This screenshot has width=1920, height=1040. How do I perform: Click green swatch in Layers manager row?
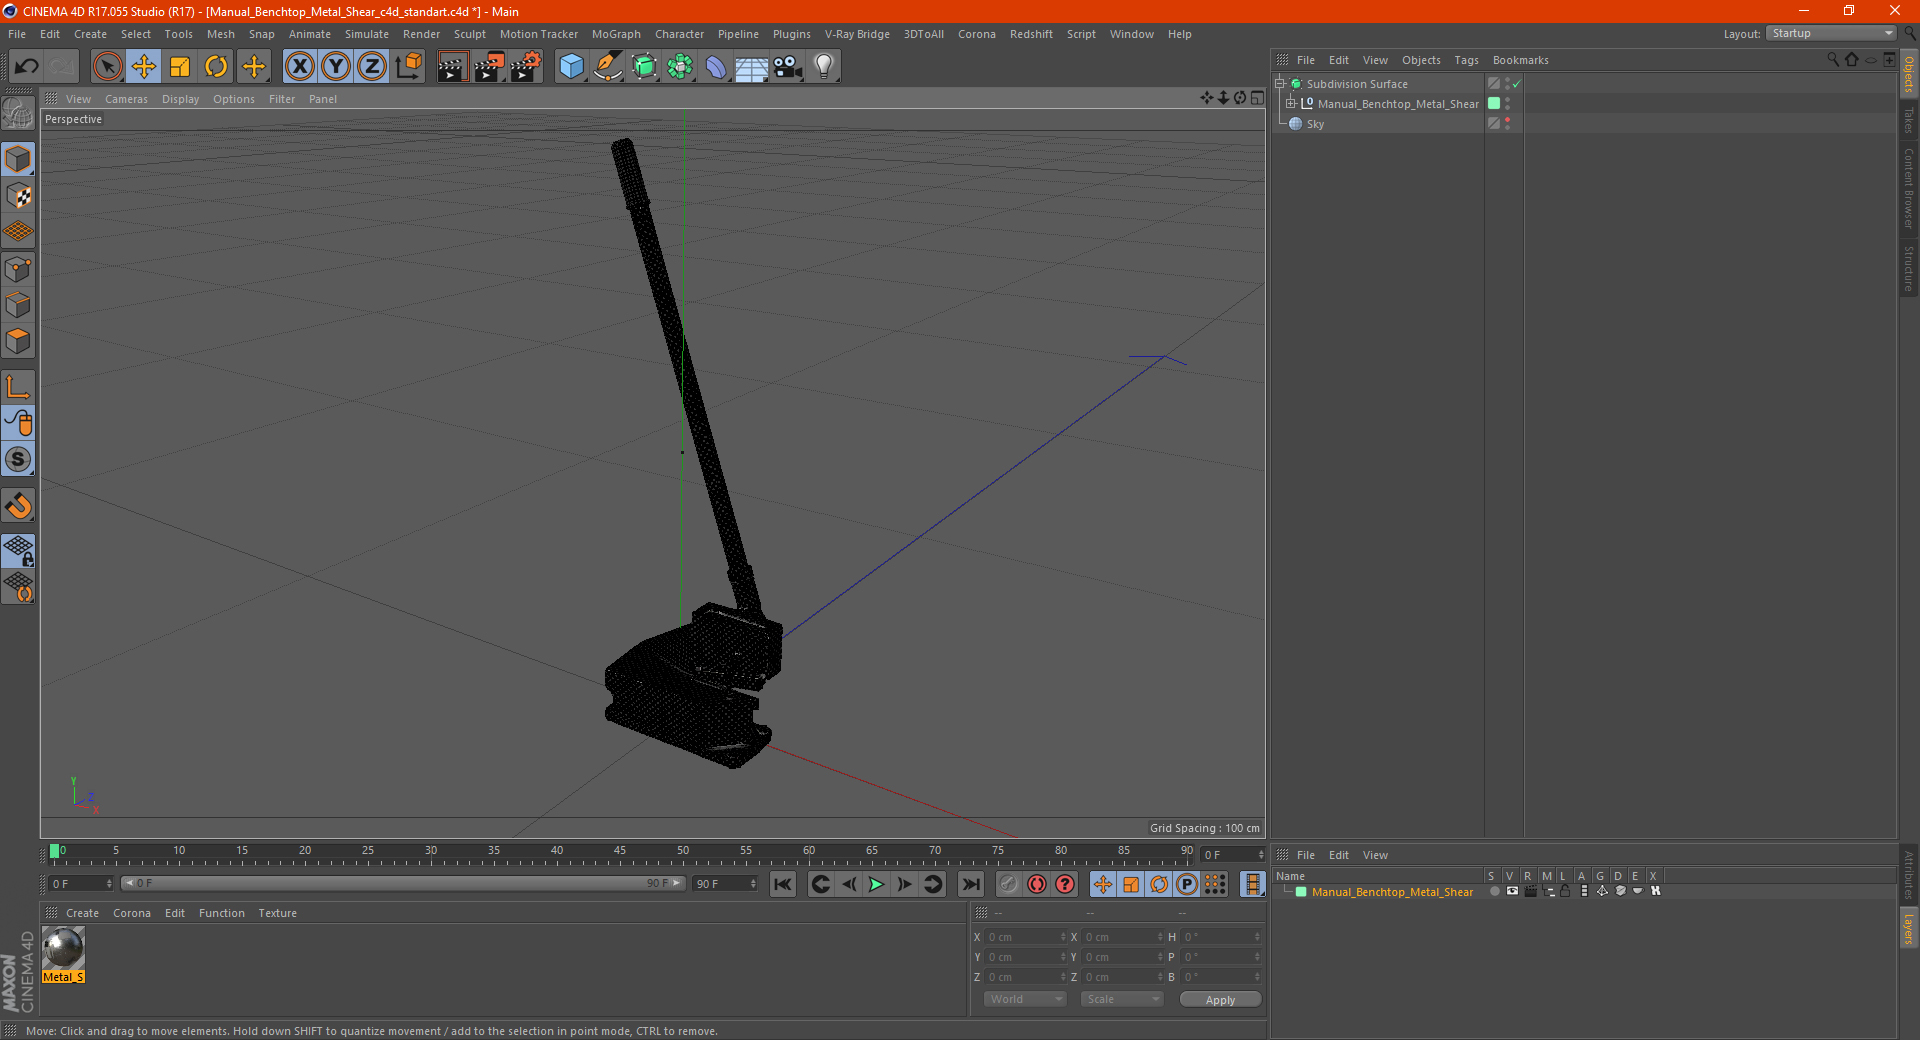[1301, 892]
